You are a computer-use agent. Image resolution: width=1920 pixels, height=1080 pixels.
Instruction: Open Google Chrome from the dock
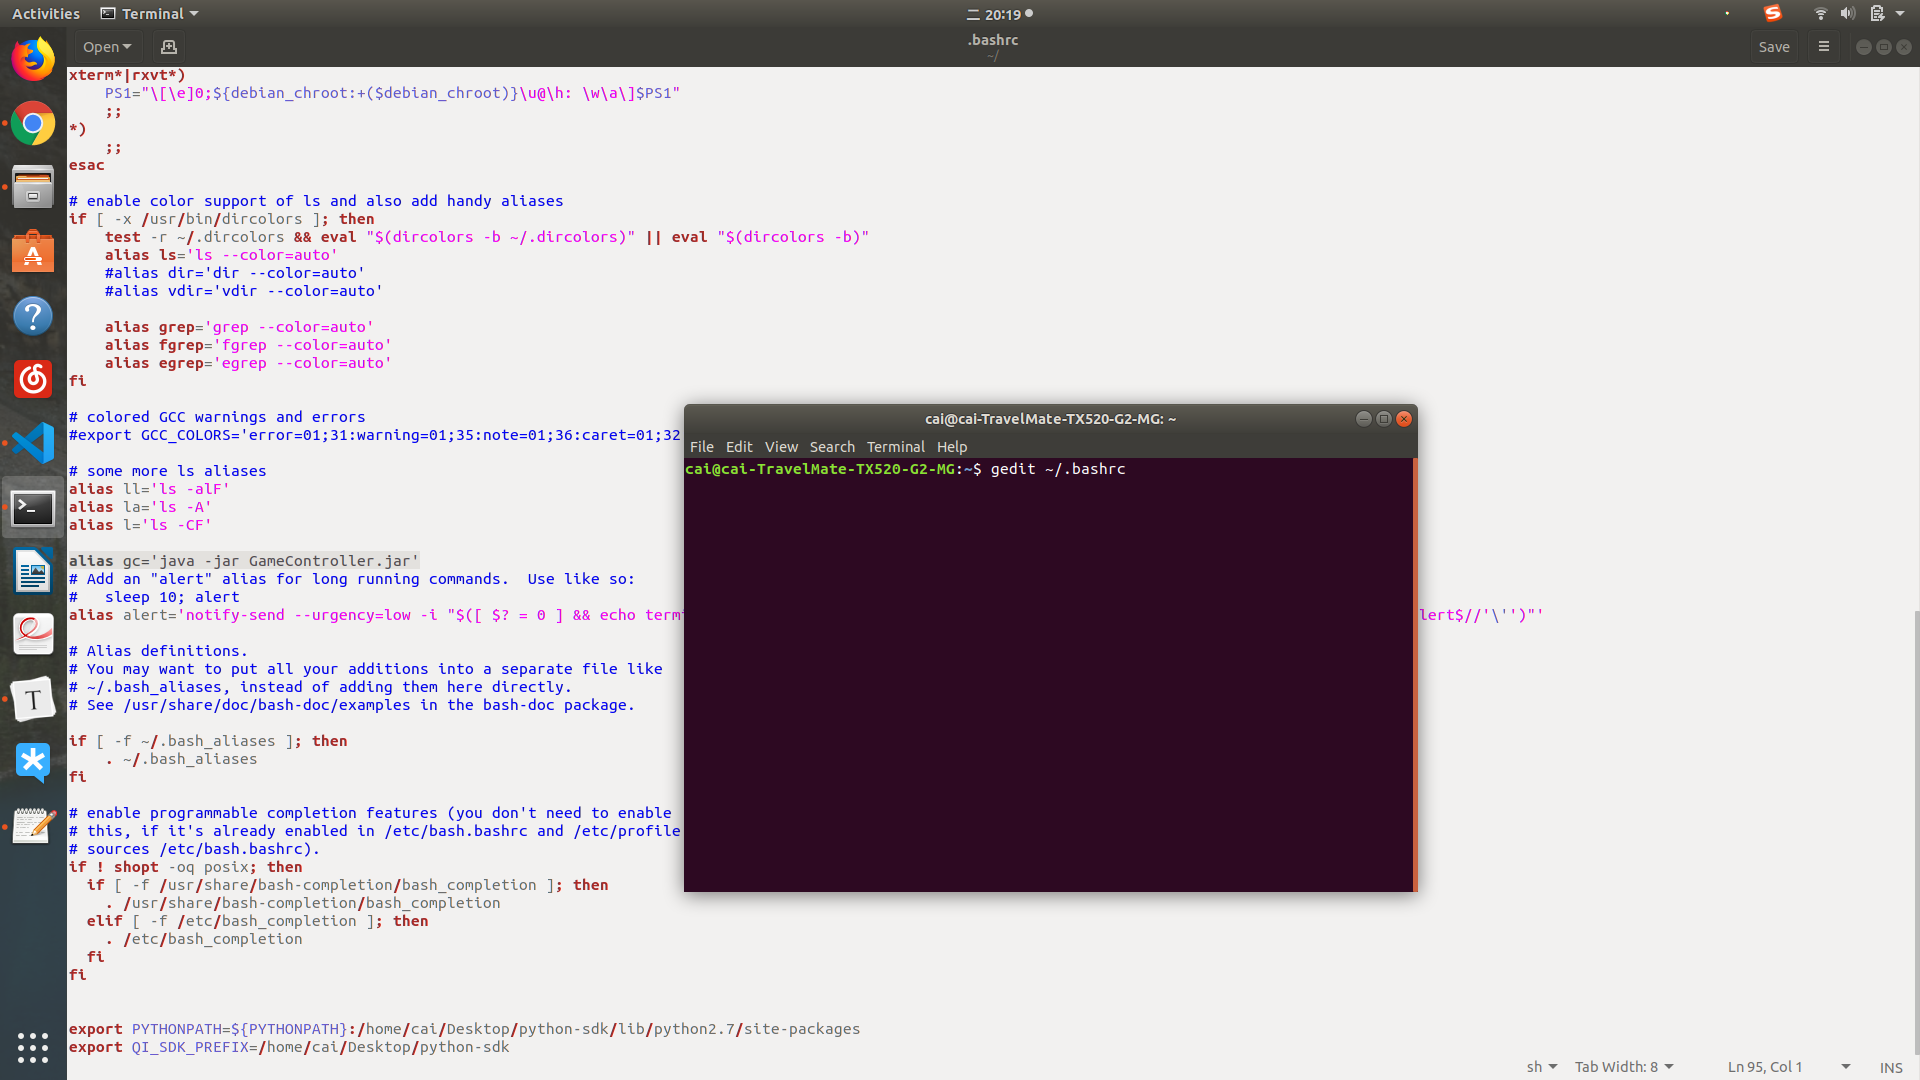33,124
